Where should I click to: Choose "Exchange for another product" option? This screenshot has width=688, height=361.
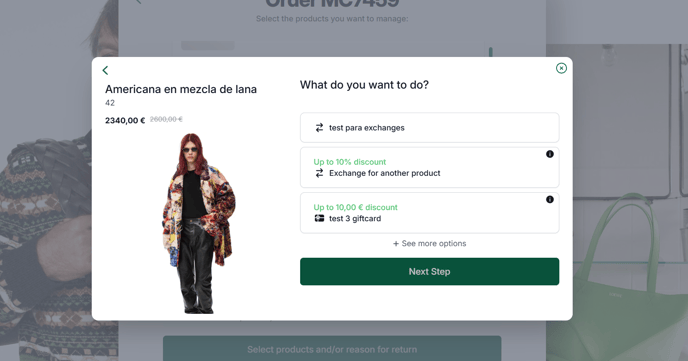pyautogui.click(x=430, y=168)
